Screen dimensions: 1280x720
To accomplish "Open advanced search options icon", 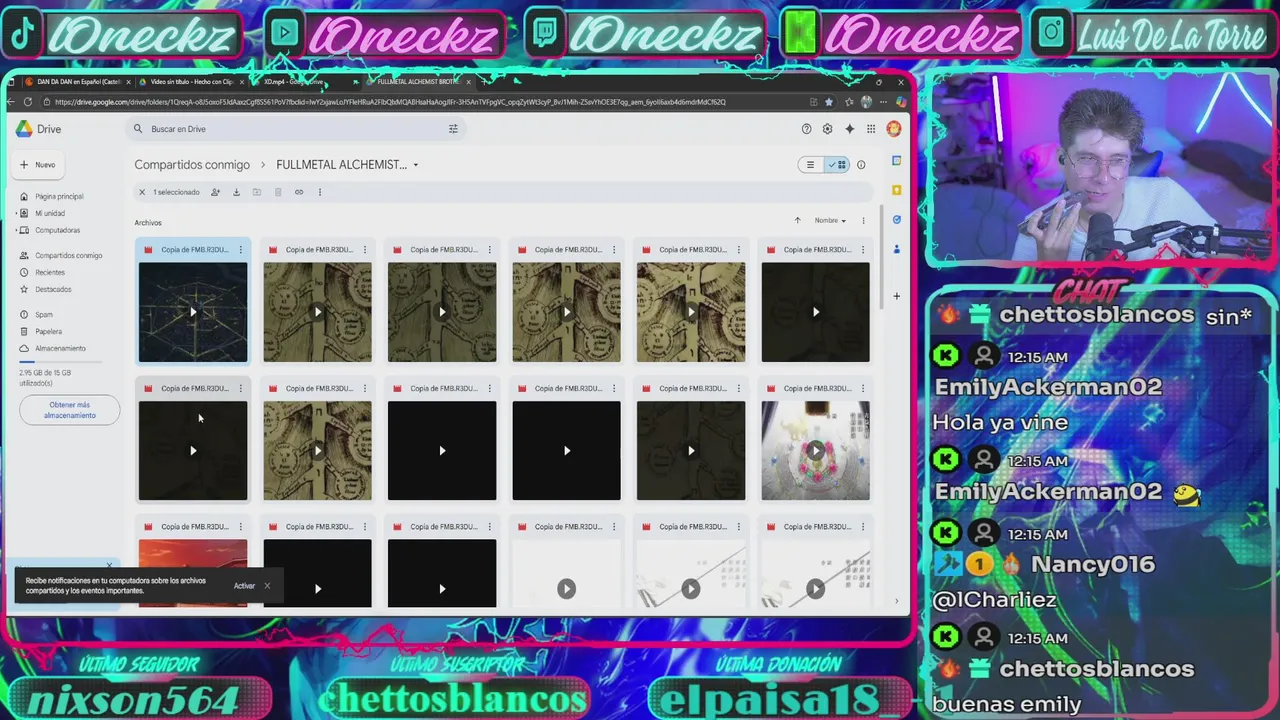I will coord(453,129).
